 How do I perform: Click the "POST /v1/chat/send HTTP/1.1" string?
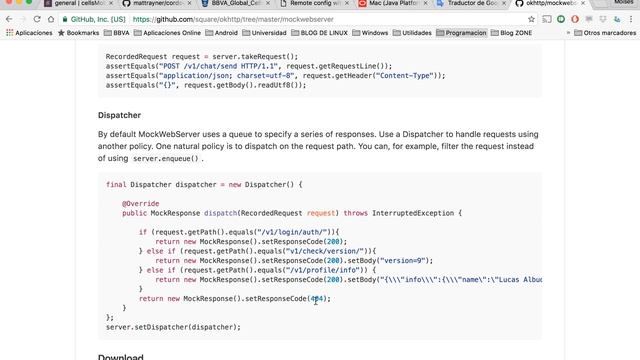point(218,66)
